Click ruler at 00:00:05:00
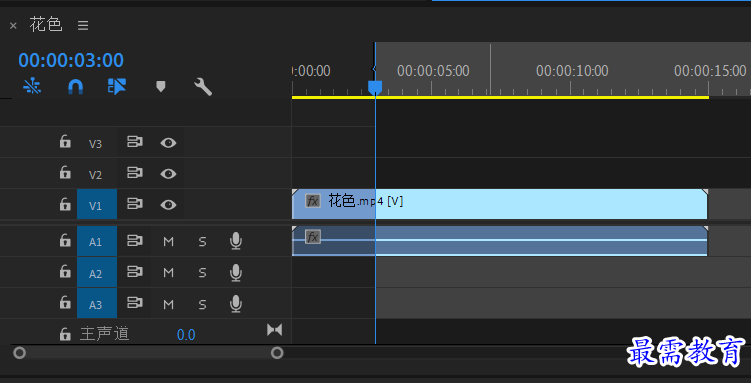This screenshot has height=383, width=751. click(433, 71)
